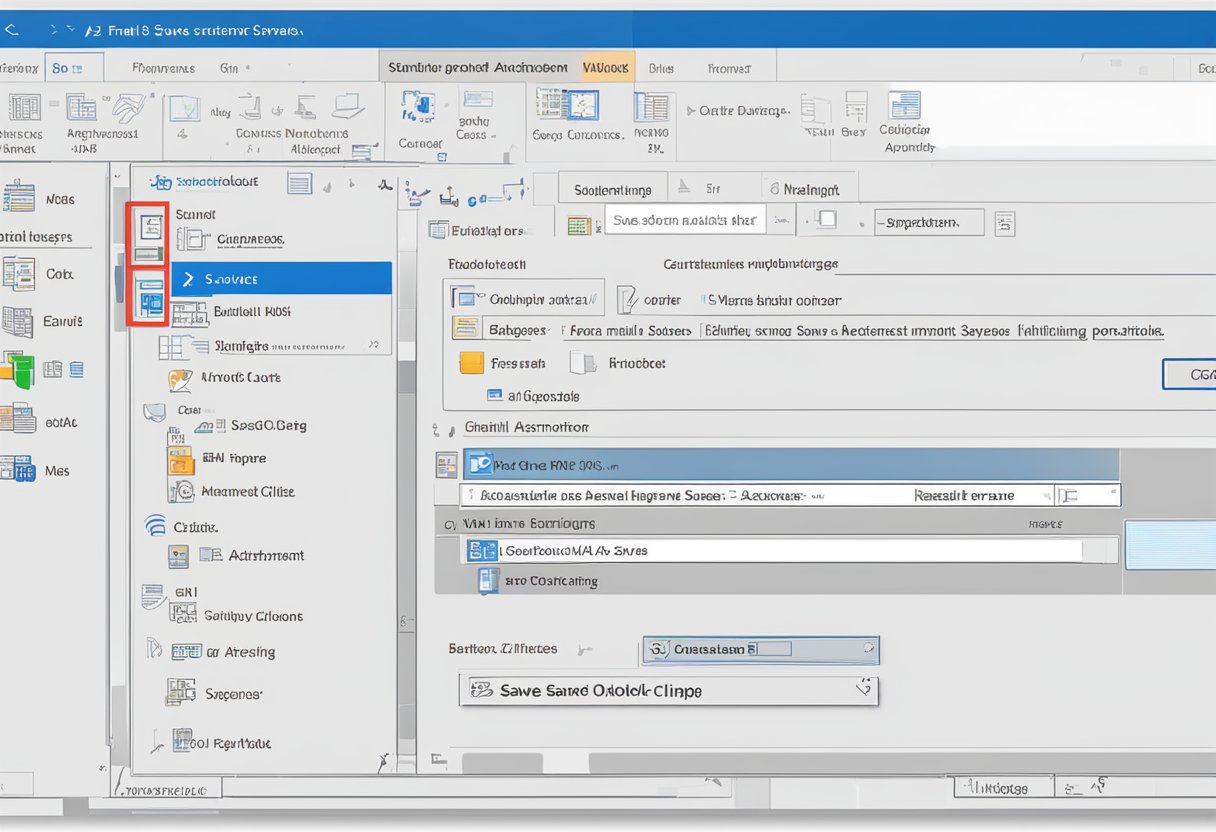Open the orange-highlighted ribbon tab
Image resolution: width=1216 pixels, height=832 pixels.
[606, 68]
